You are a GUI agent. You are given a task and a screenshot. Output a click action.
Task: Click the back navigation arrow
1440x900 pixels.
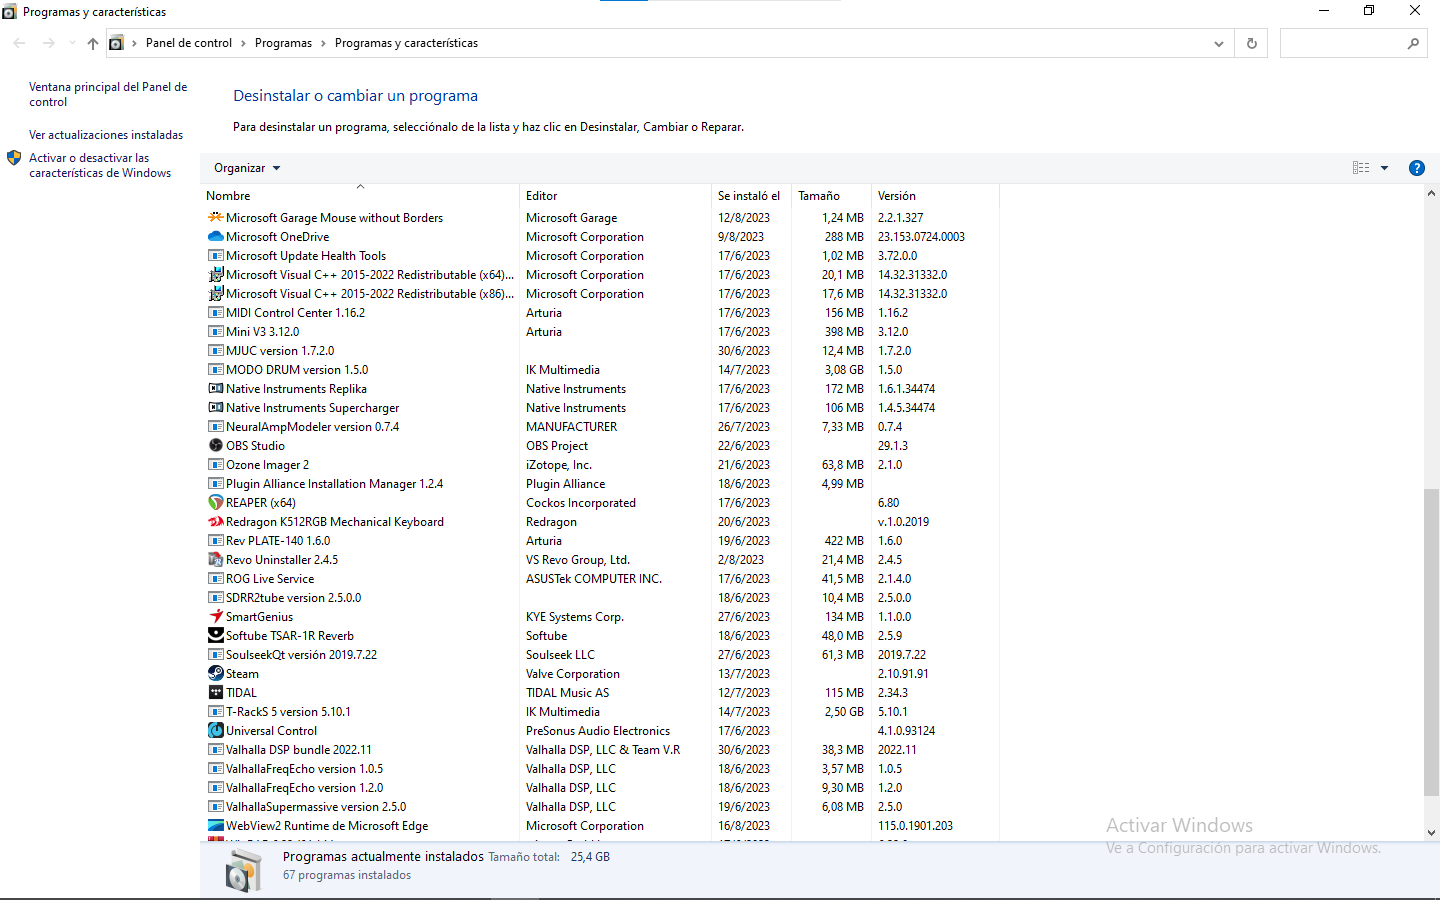click(x=19, y=43)
